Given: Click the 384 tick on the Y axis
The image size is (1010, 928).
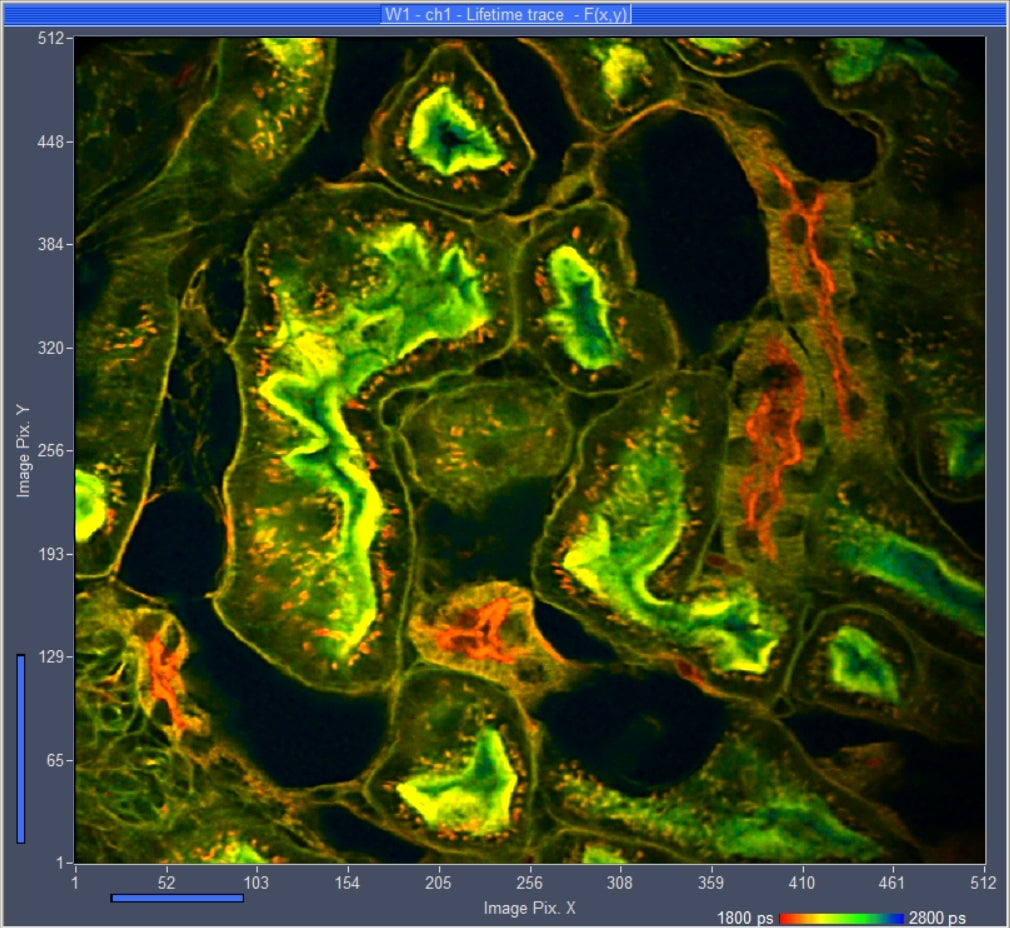Looking at the screenshot, I should coord(51,245).
